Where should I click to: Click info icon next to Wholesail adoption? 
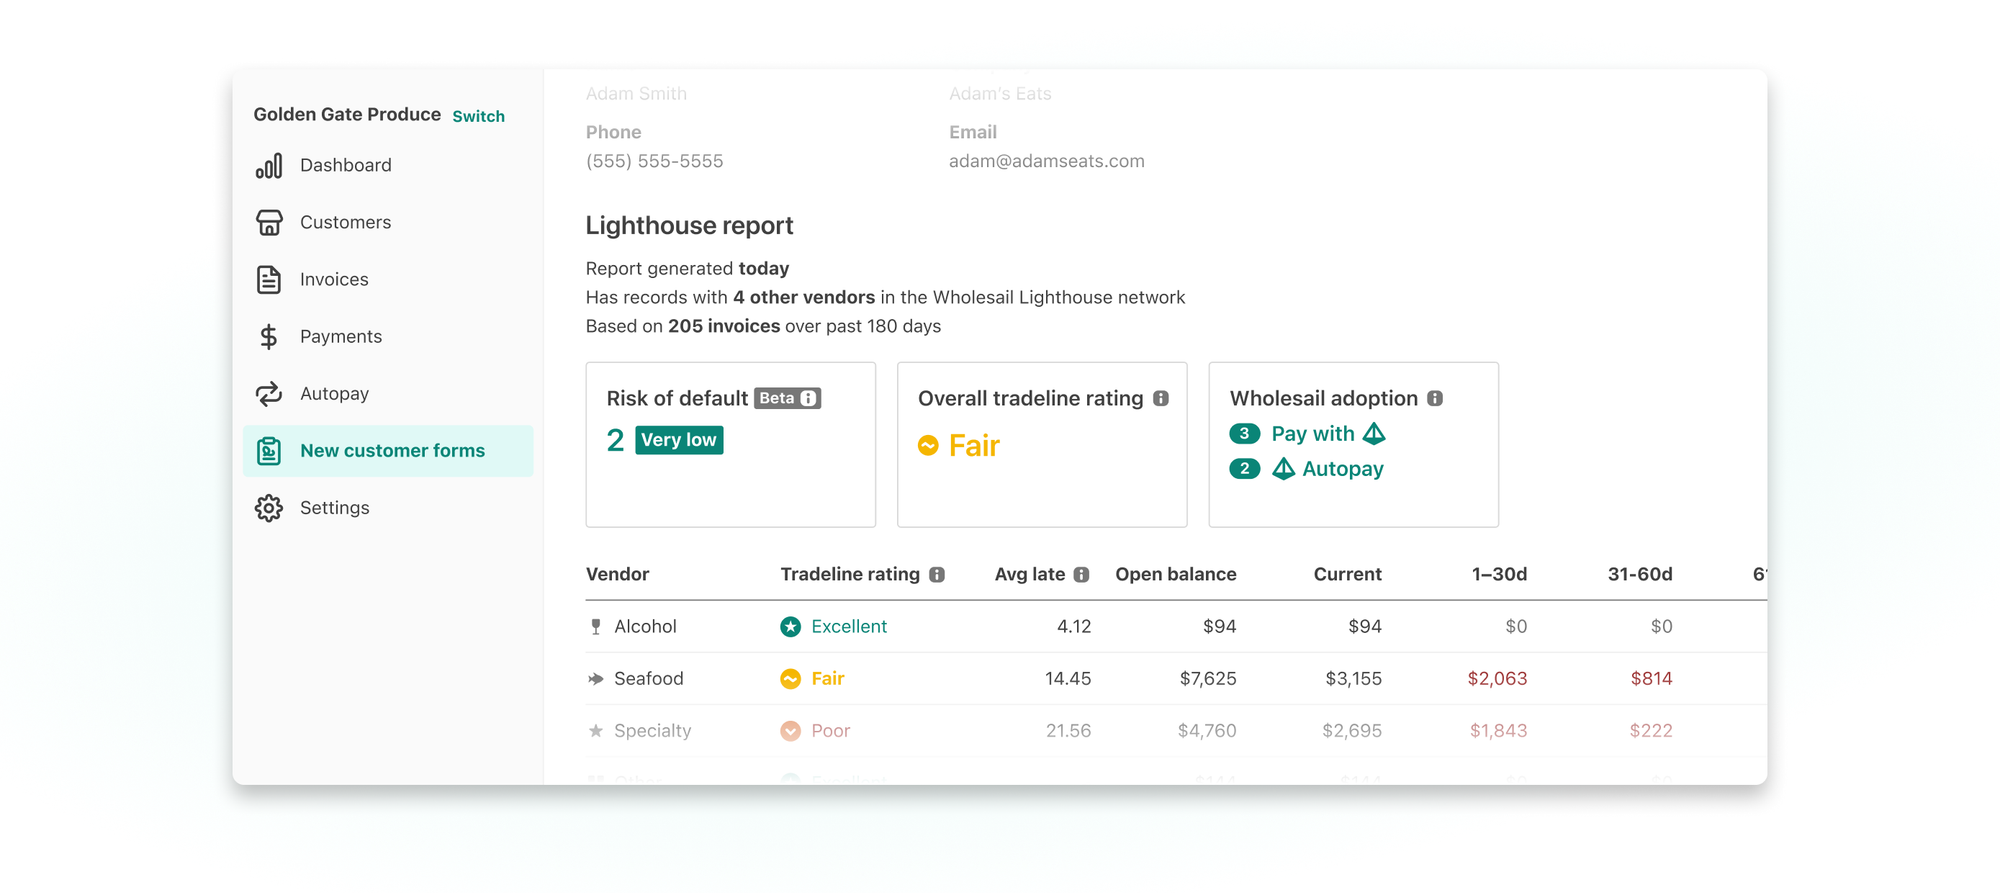pos(1435,398)
